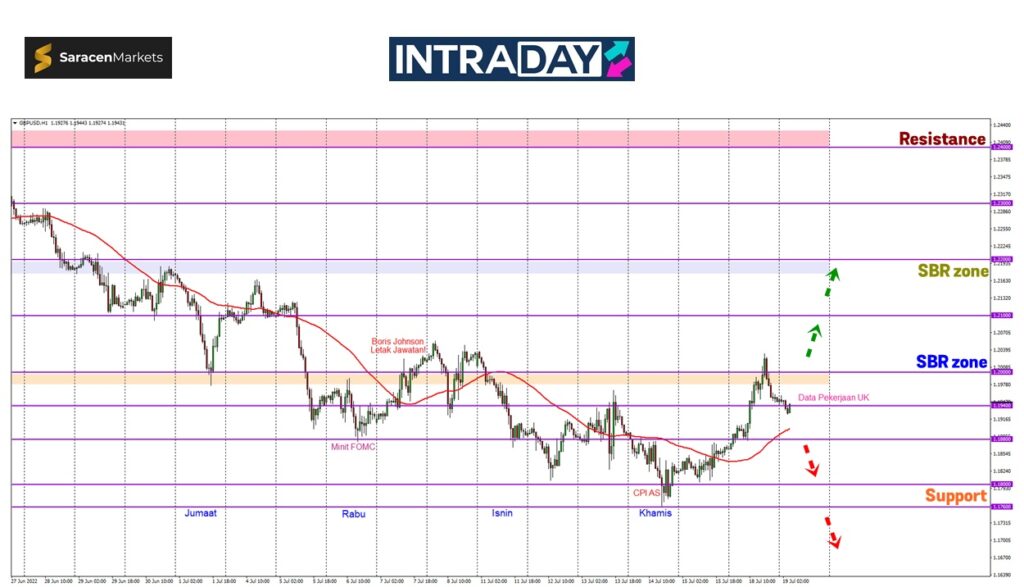This screenshot has width=1024, height=587.
Task: Select the dark red Resistance label
Action: (942, 140)
